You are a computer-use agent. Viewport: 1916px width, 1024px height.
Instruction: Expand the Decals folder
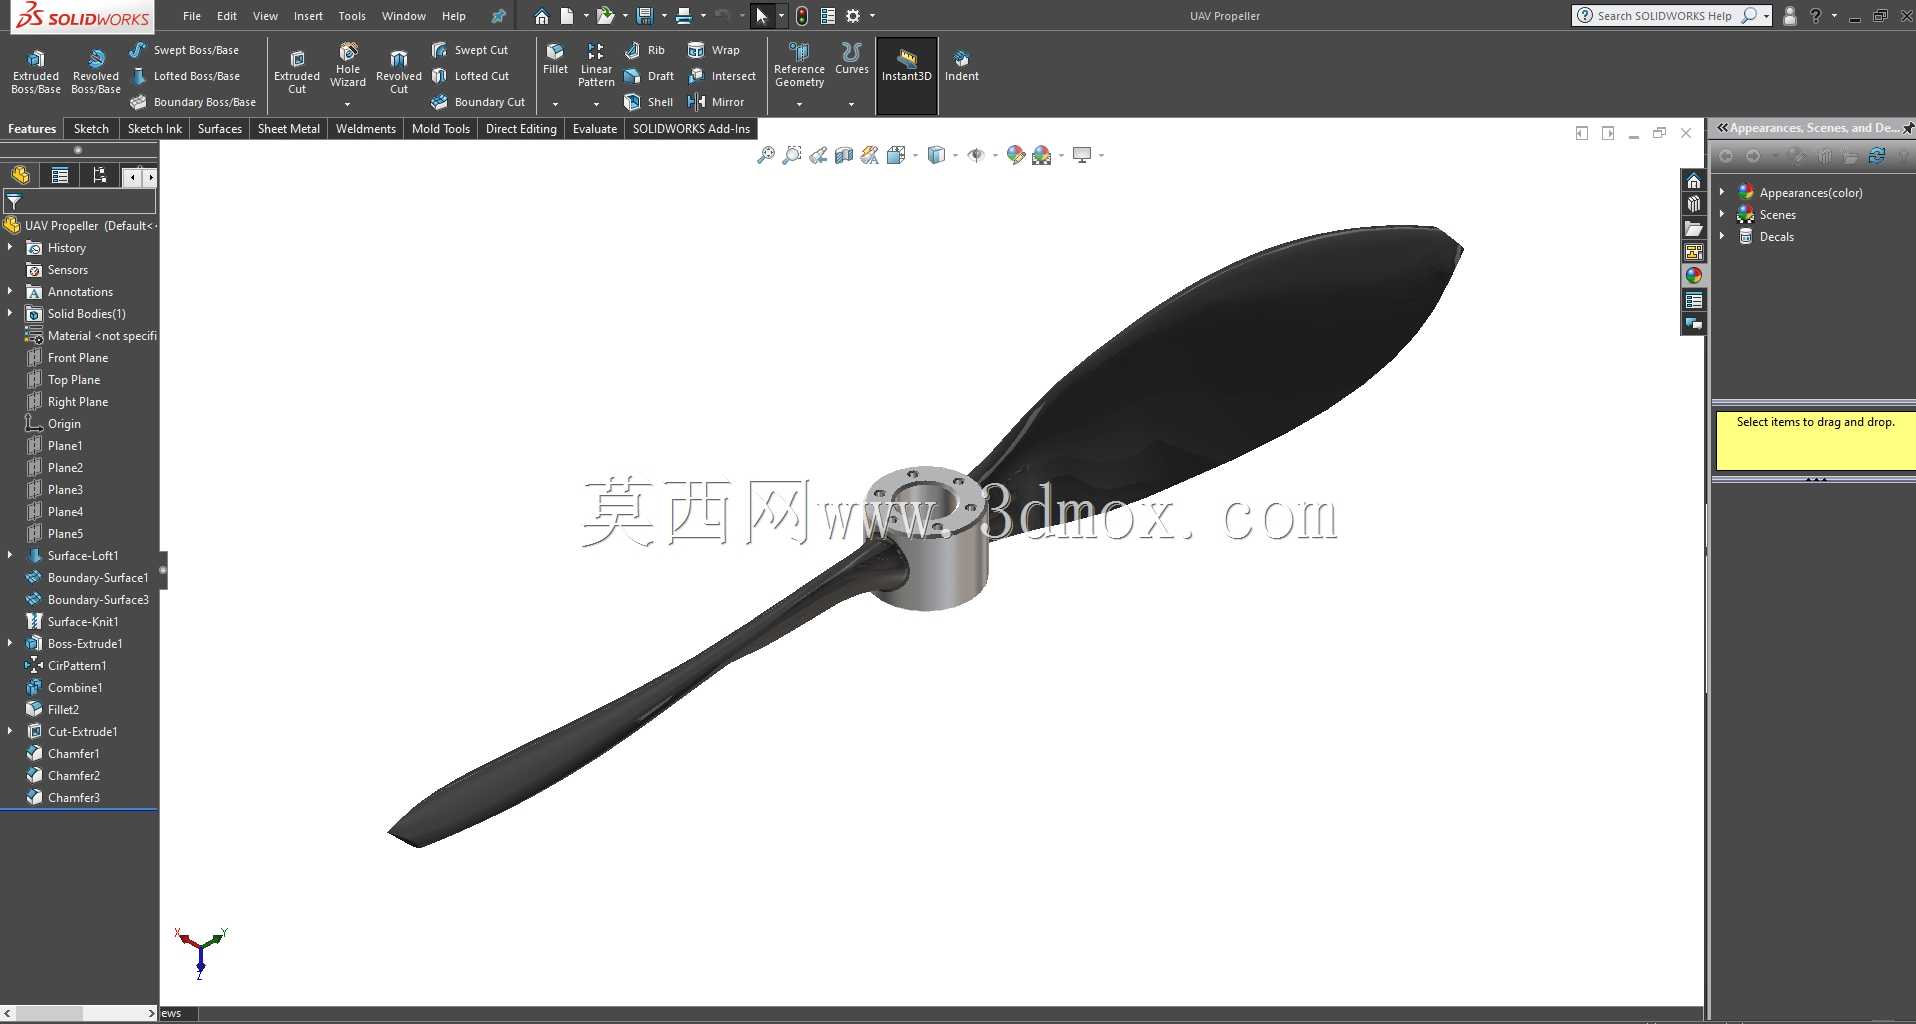1722,236
